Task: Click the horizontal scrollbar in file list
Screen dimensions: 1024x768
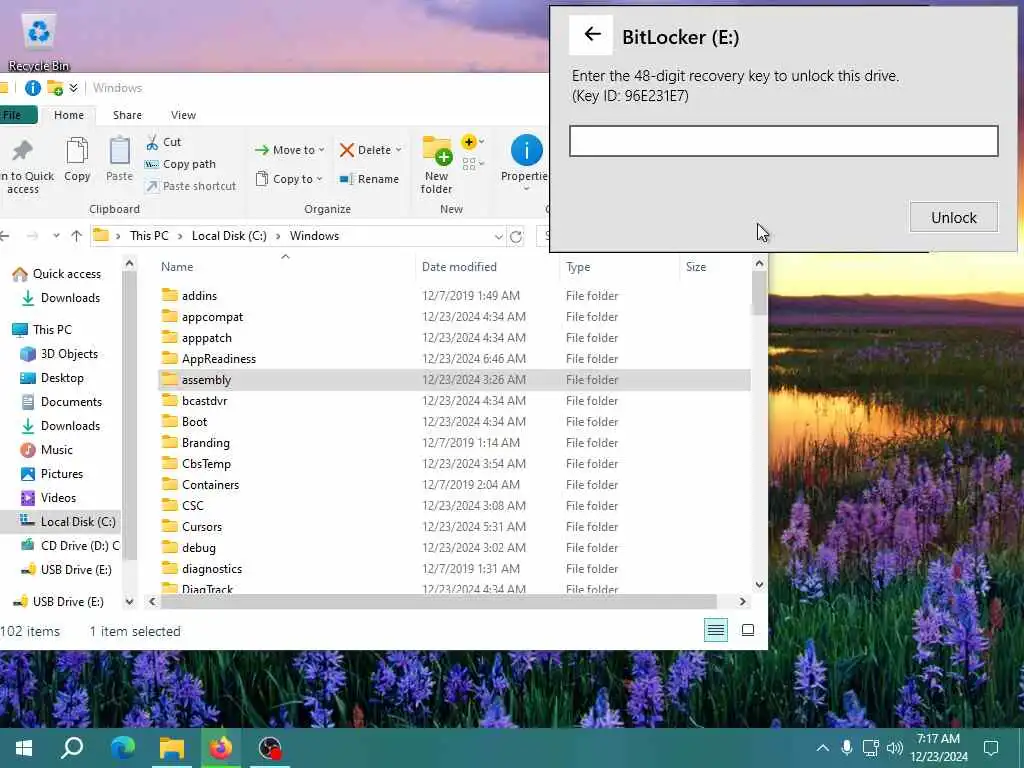Action: click(x=438, y=601)
